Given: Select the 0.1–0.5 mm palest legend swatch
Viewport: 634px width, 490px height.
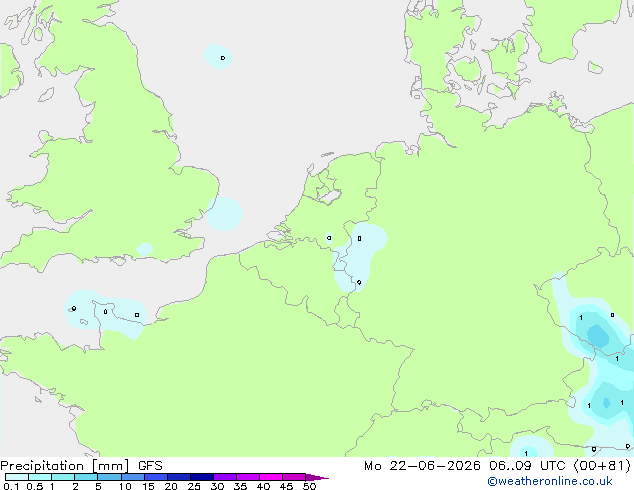Looking at the screenshot, I should click(17, 477).
